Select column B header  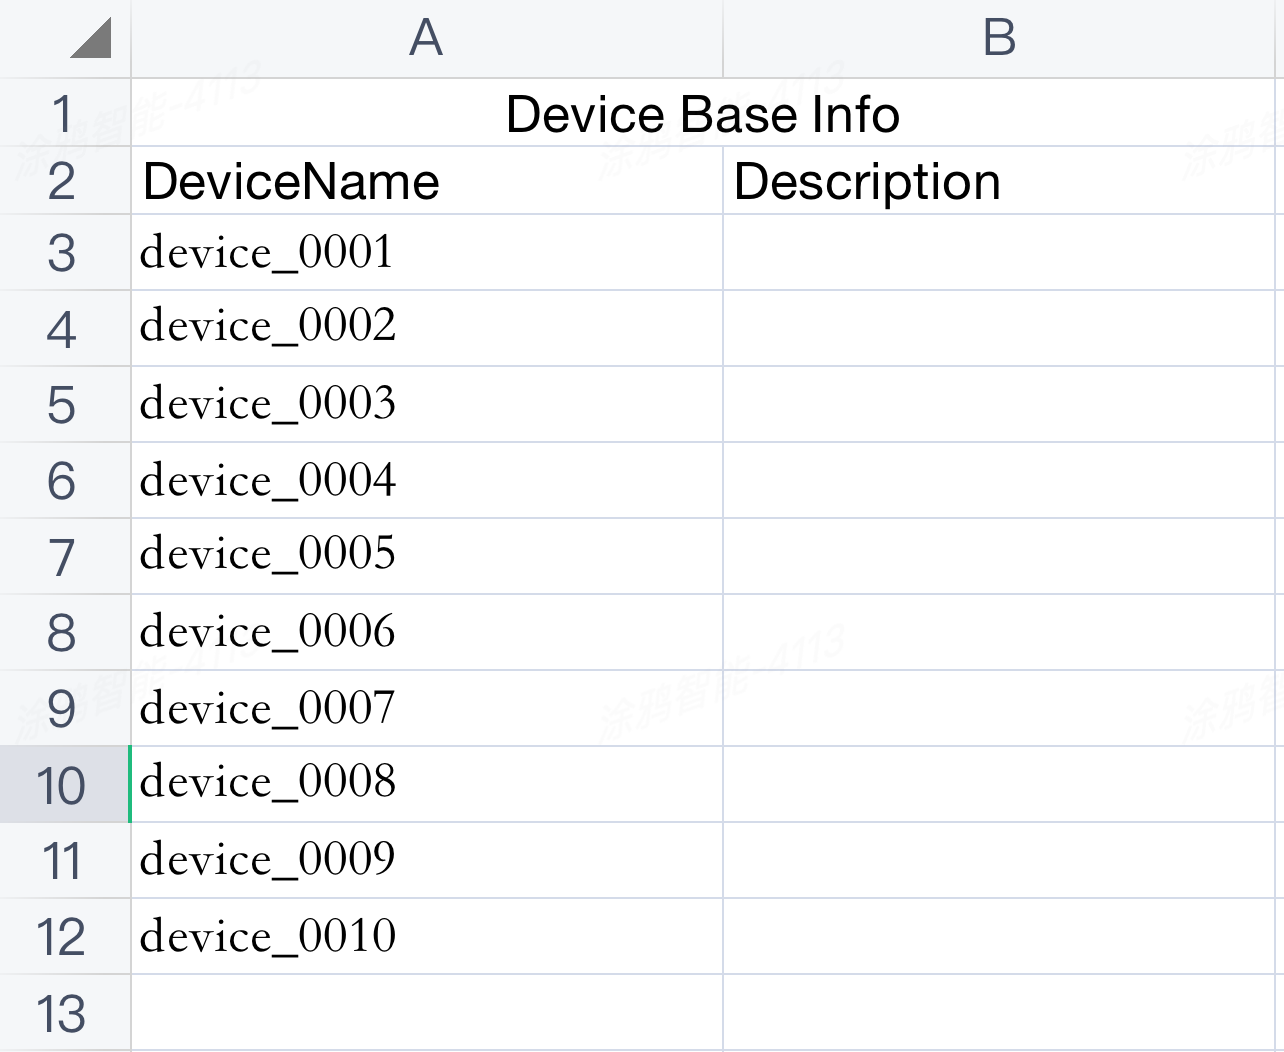click(1000, 39)
